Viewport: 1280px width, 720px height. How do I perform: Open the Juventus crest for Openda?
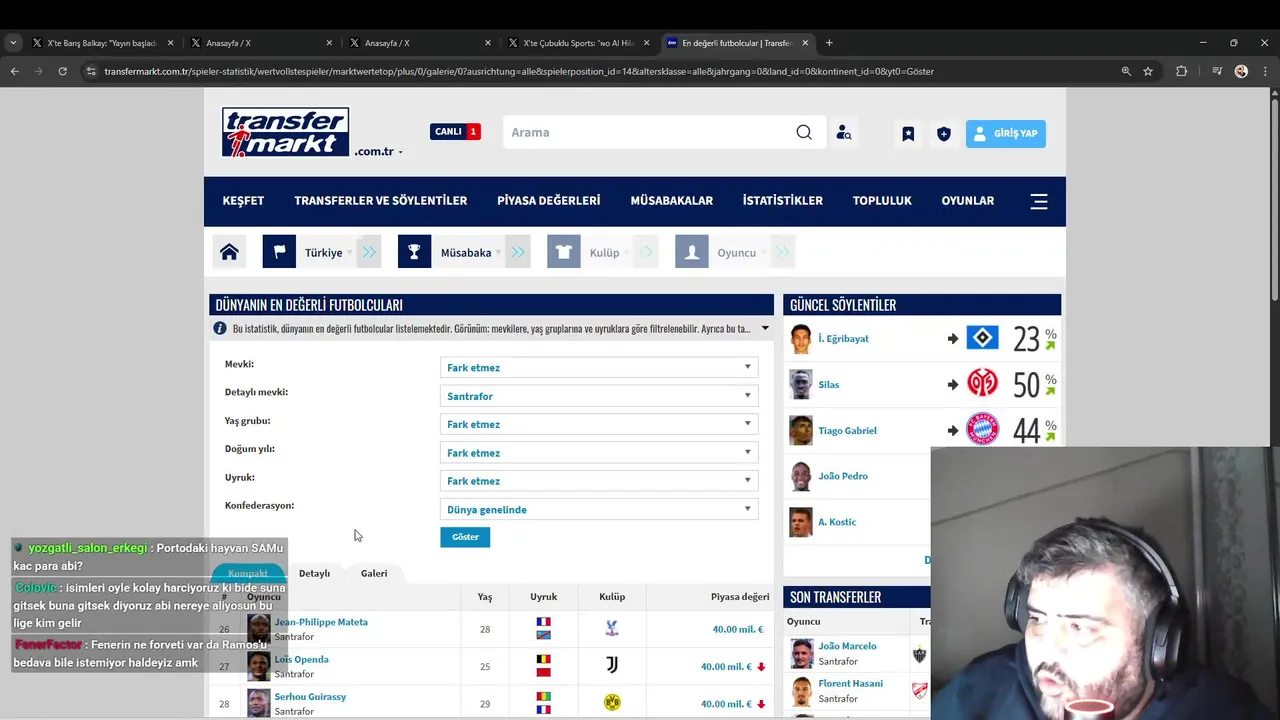[612, 666]
